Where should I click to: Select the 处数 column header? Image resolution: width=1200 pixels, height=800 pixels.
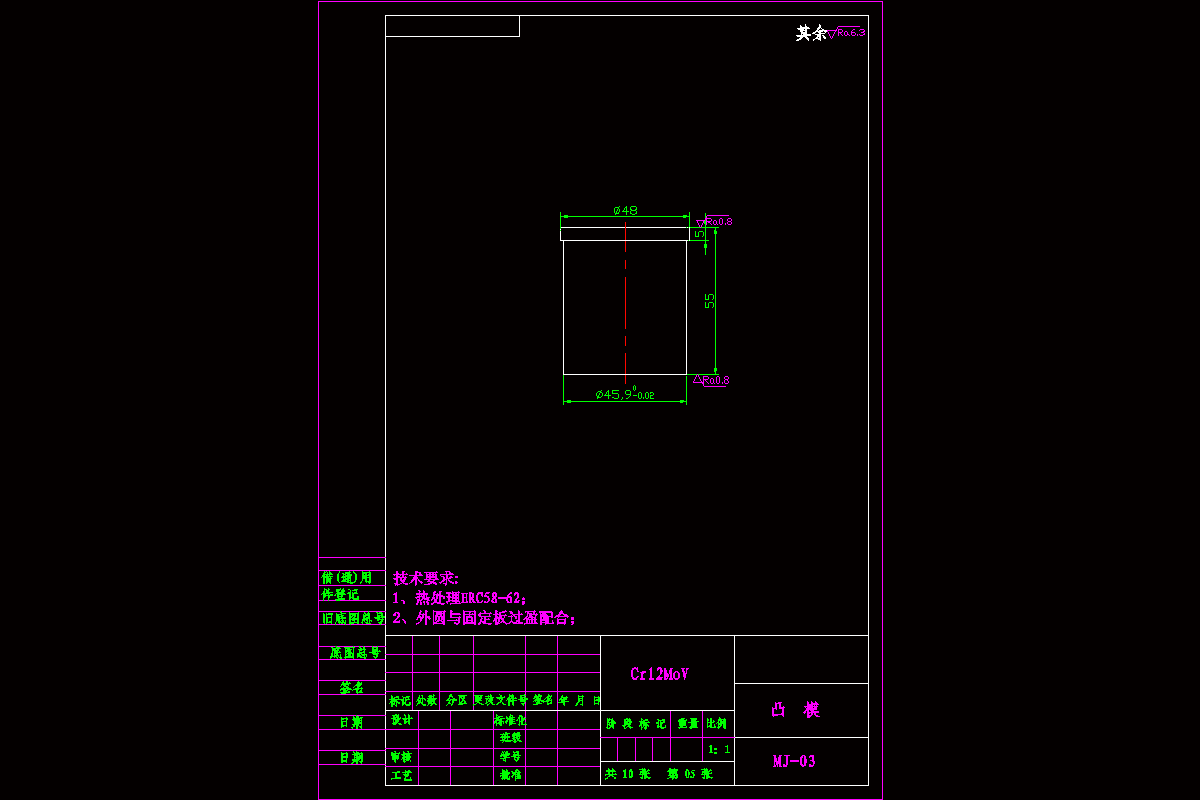[x=427, y=701]
